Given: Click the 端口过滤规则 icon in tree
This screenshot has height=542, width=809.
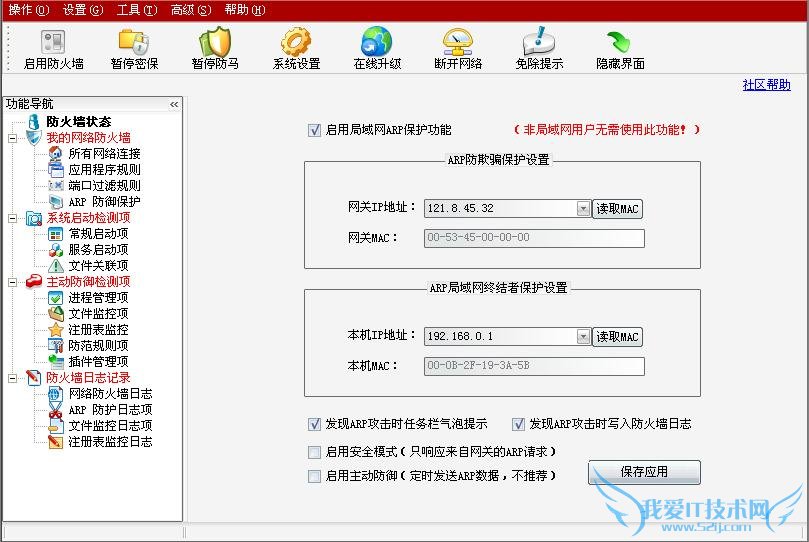Looking at the screenshot, I should [x=55, y=185].
